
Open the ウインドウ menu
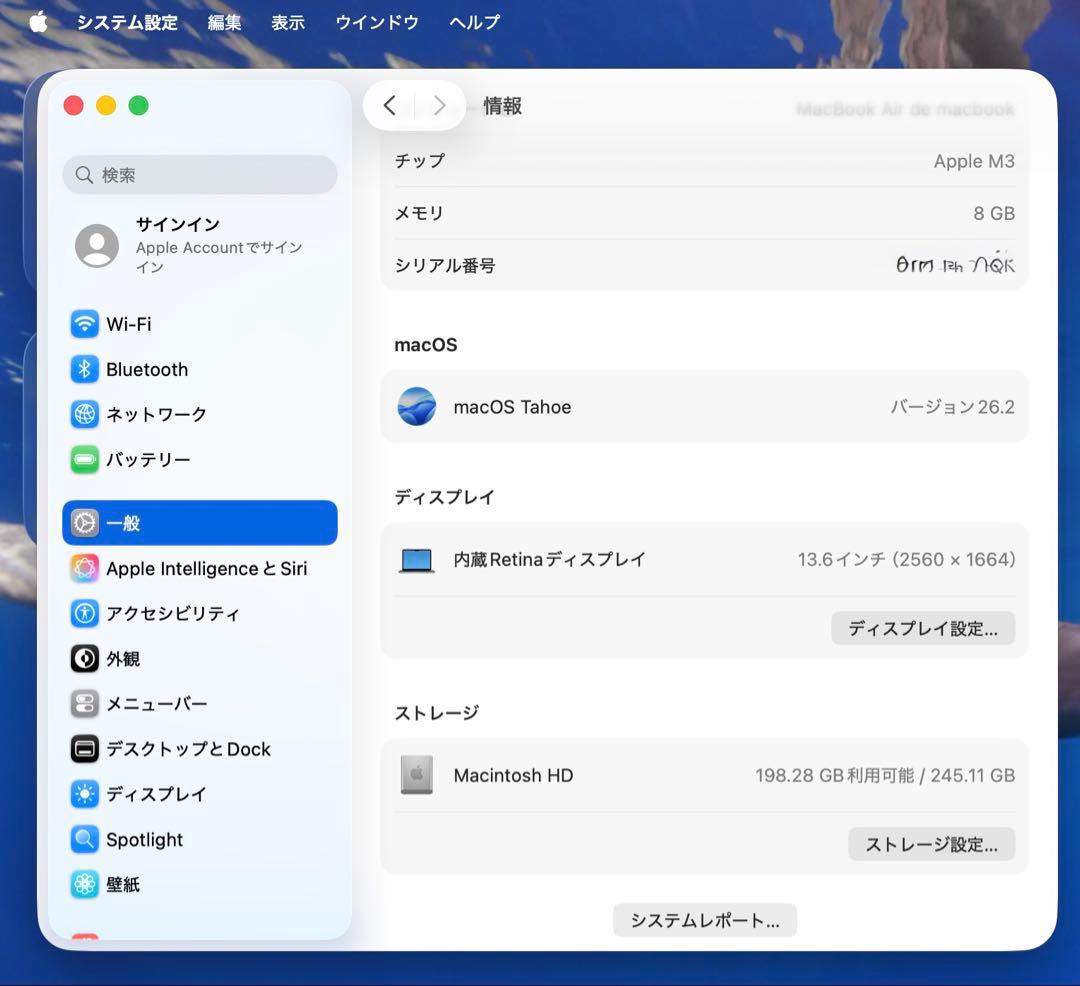[377, 21]
